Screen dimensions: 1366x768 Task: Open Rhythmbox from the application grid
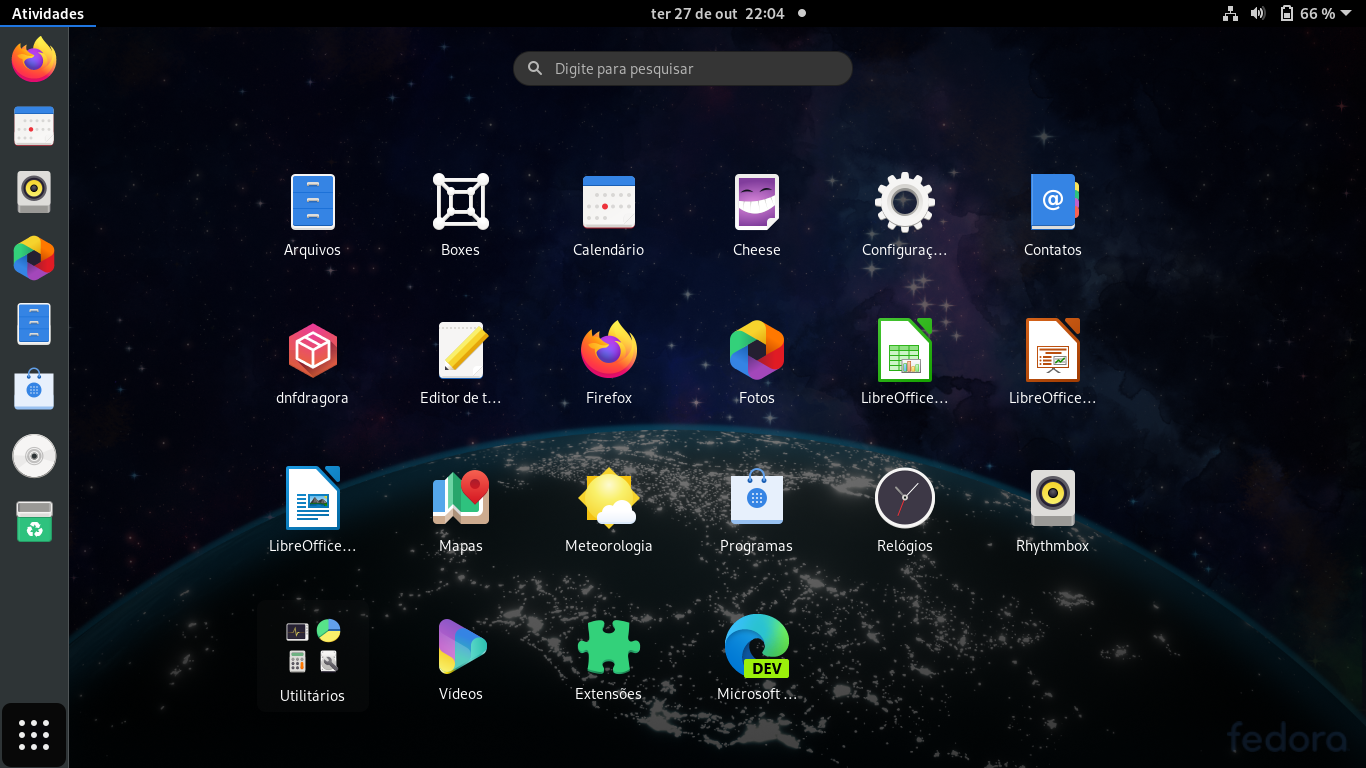point(1052,498)
